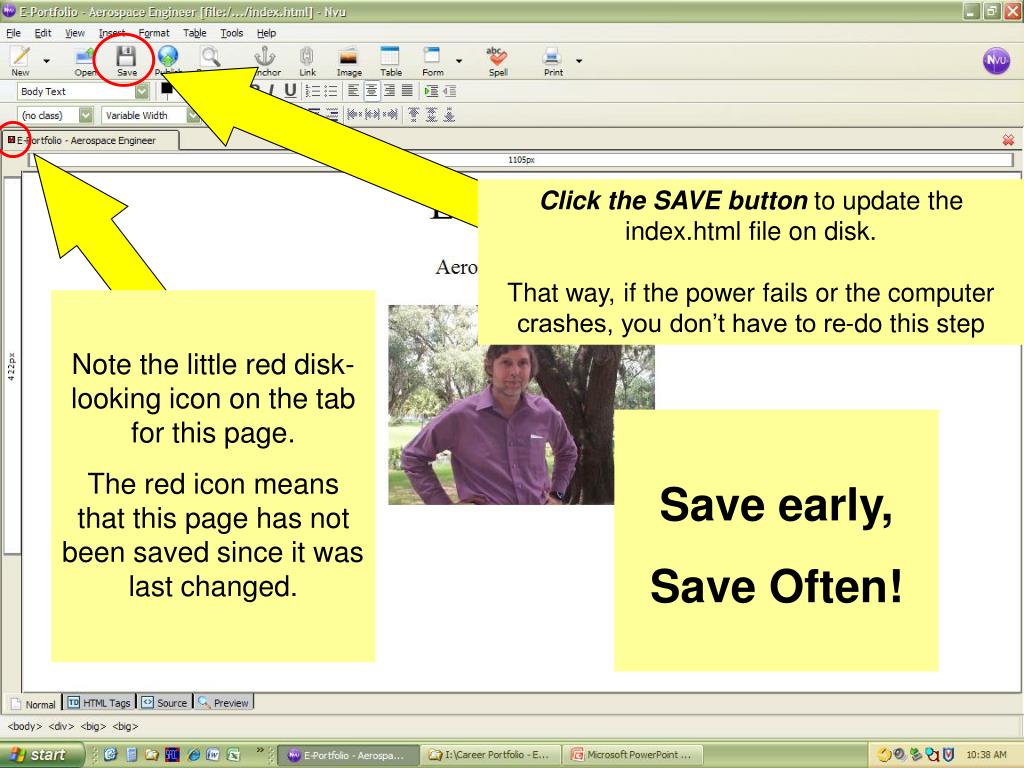This screenshot has width=1024, height=768.
Task: Launch Excel from the quick launch bar
Action: coord(233,755)
